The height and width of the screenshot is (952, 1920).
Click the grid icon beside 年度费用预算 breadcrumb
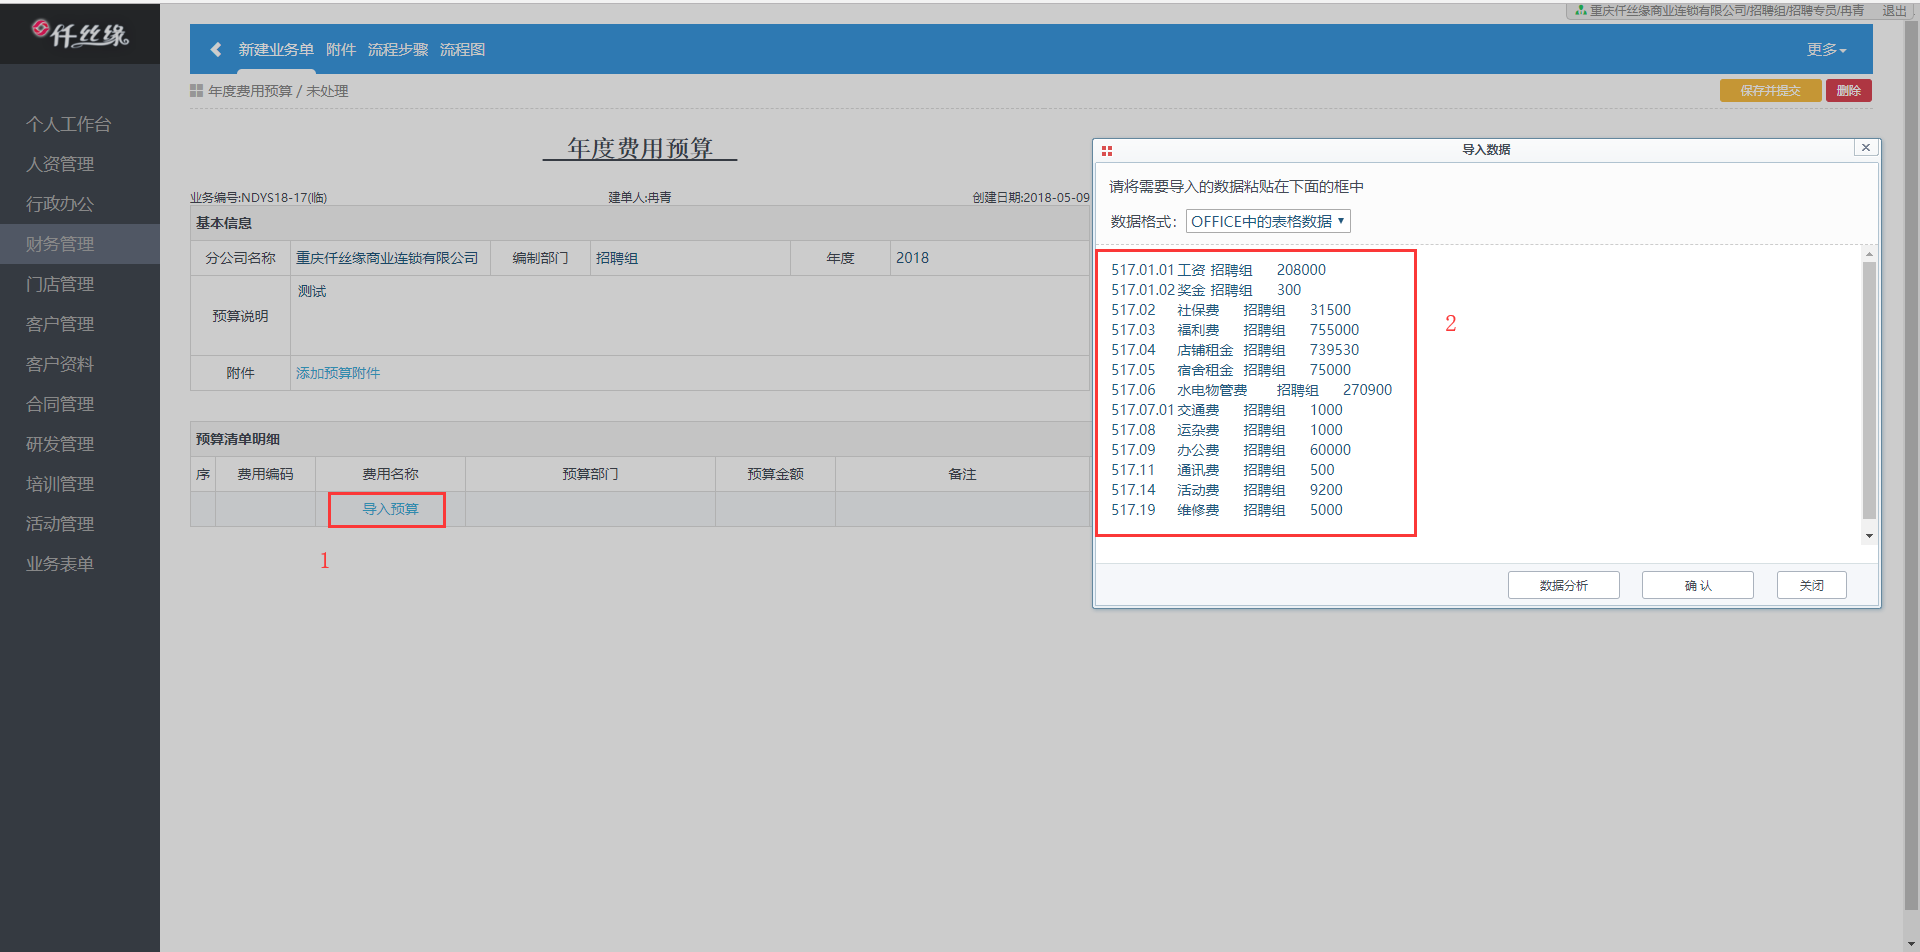(197, 91)
